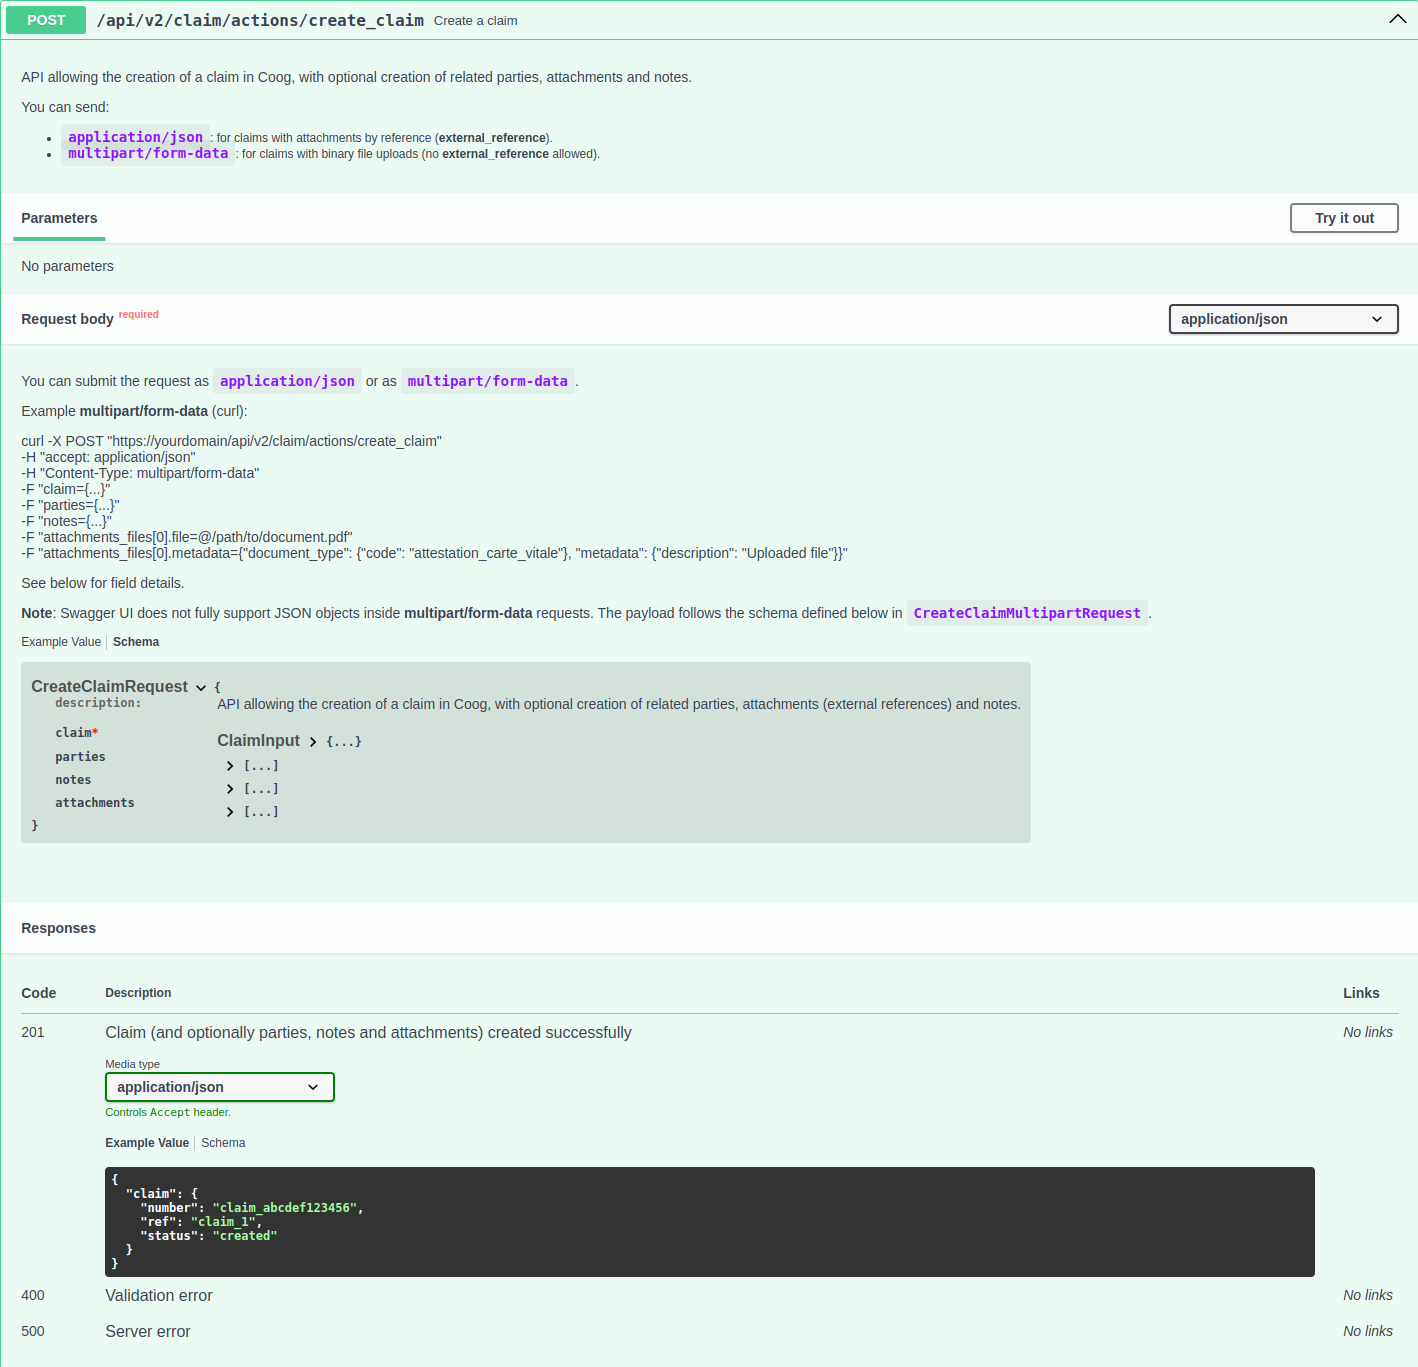The image size is (1418, 1367).
Task: Click the /api/v2/claim/actions/create_claim path
Action: coord(260,20)
